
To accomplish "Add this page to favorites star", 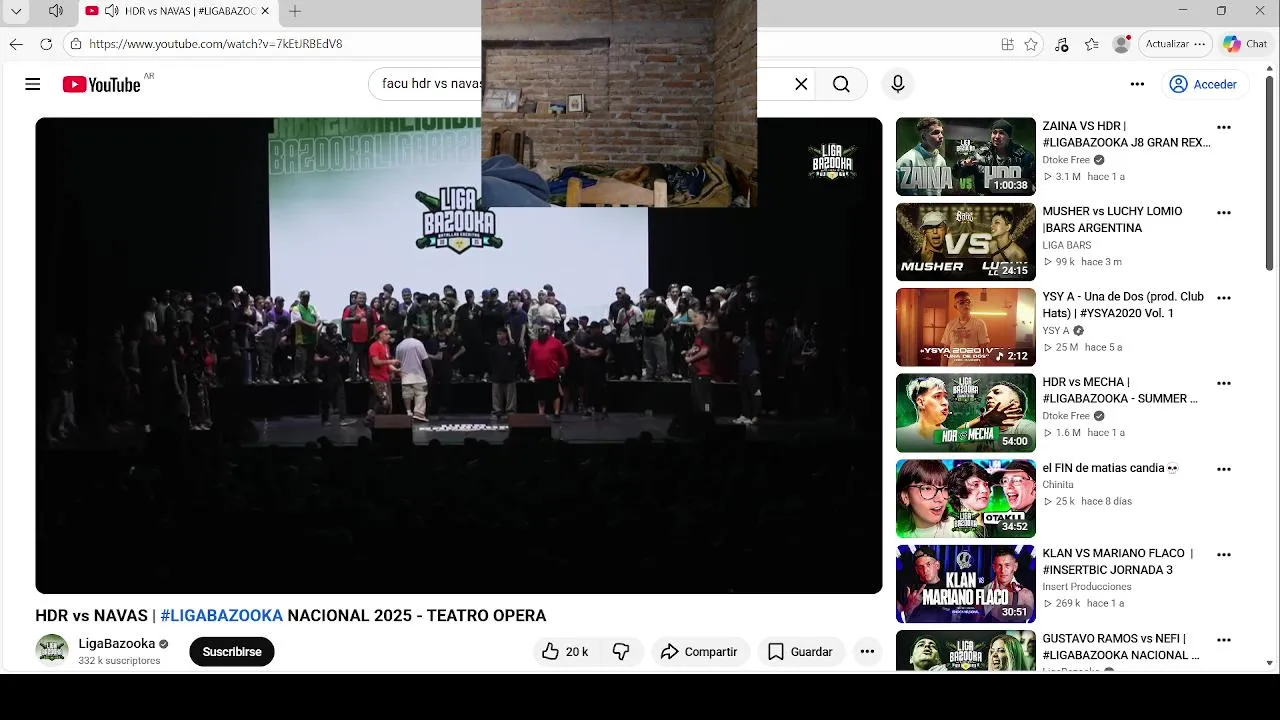I will pos(1031,44).
